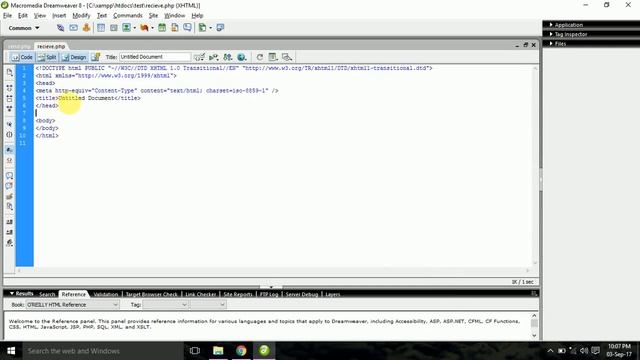This screenshot has width=640, height=360.
Task: Click the Email Link insert icon
Action: coord(73,28)
